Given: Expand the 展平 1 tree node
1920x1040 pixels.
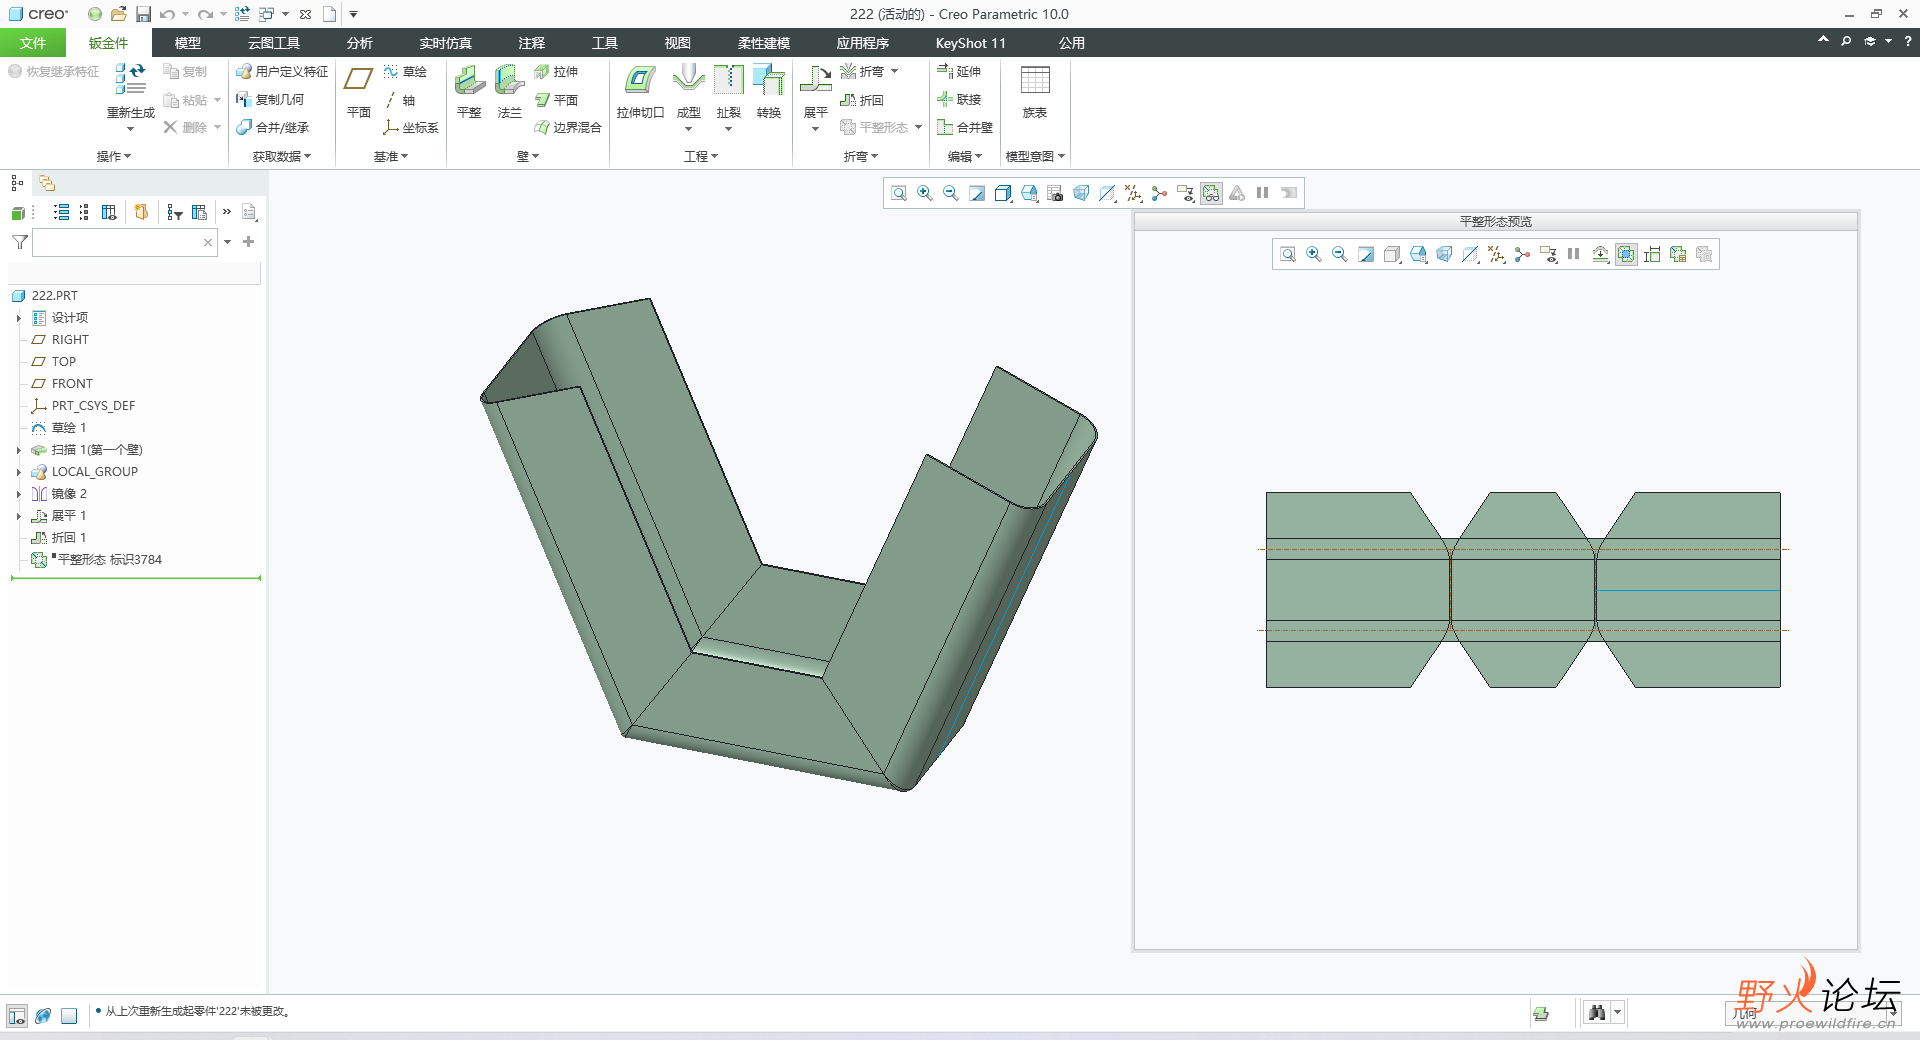Looking at the screenshot, I should pos(18,516).
